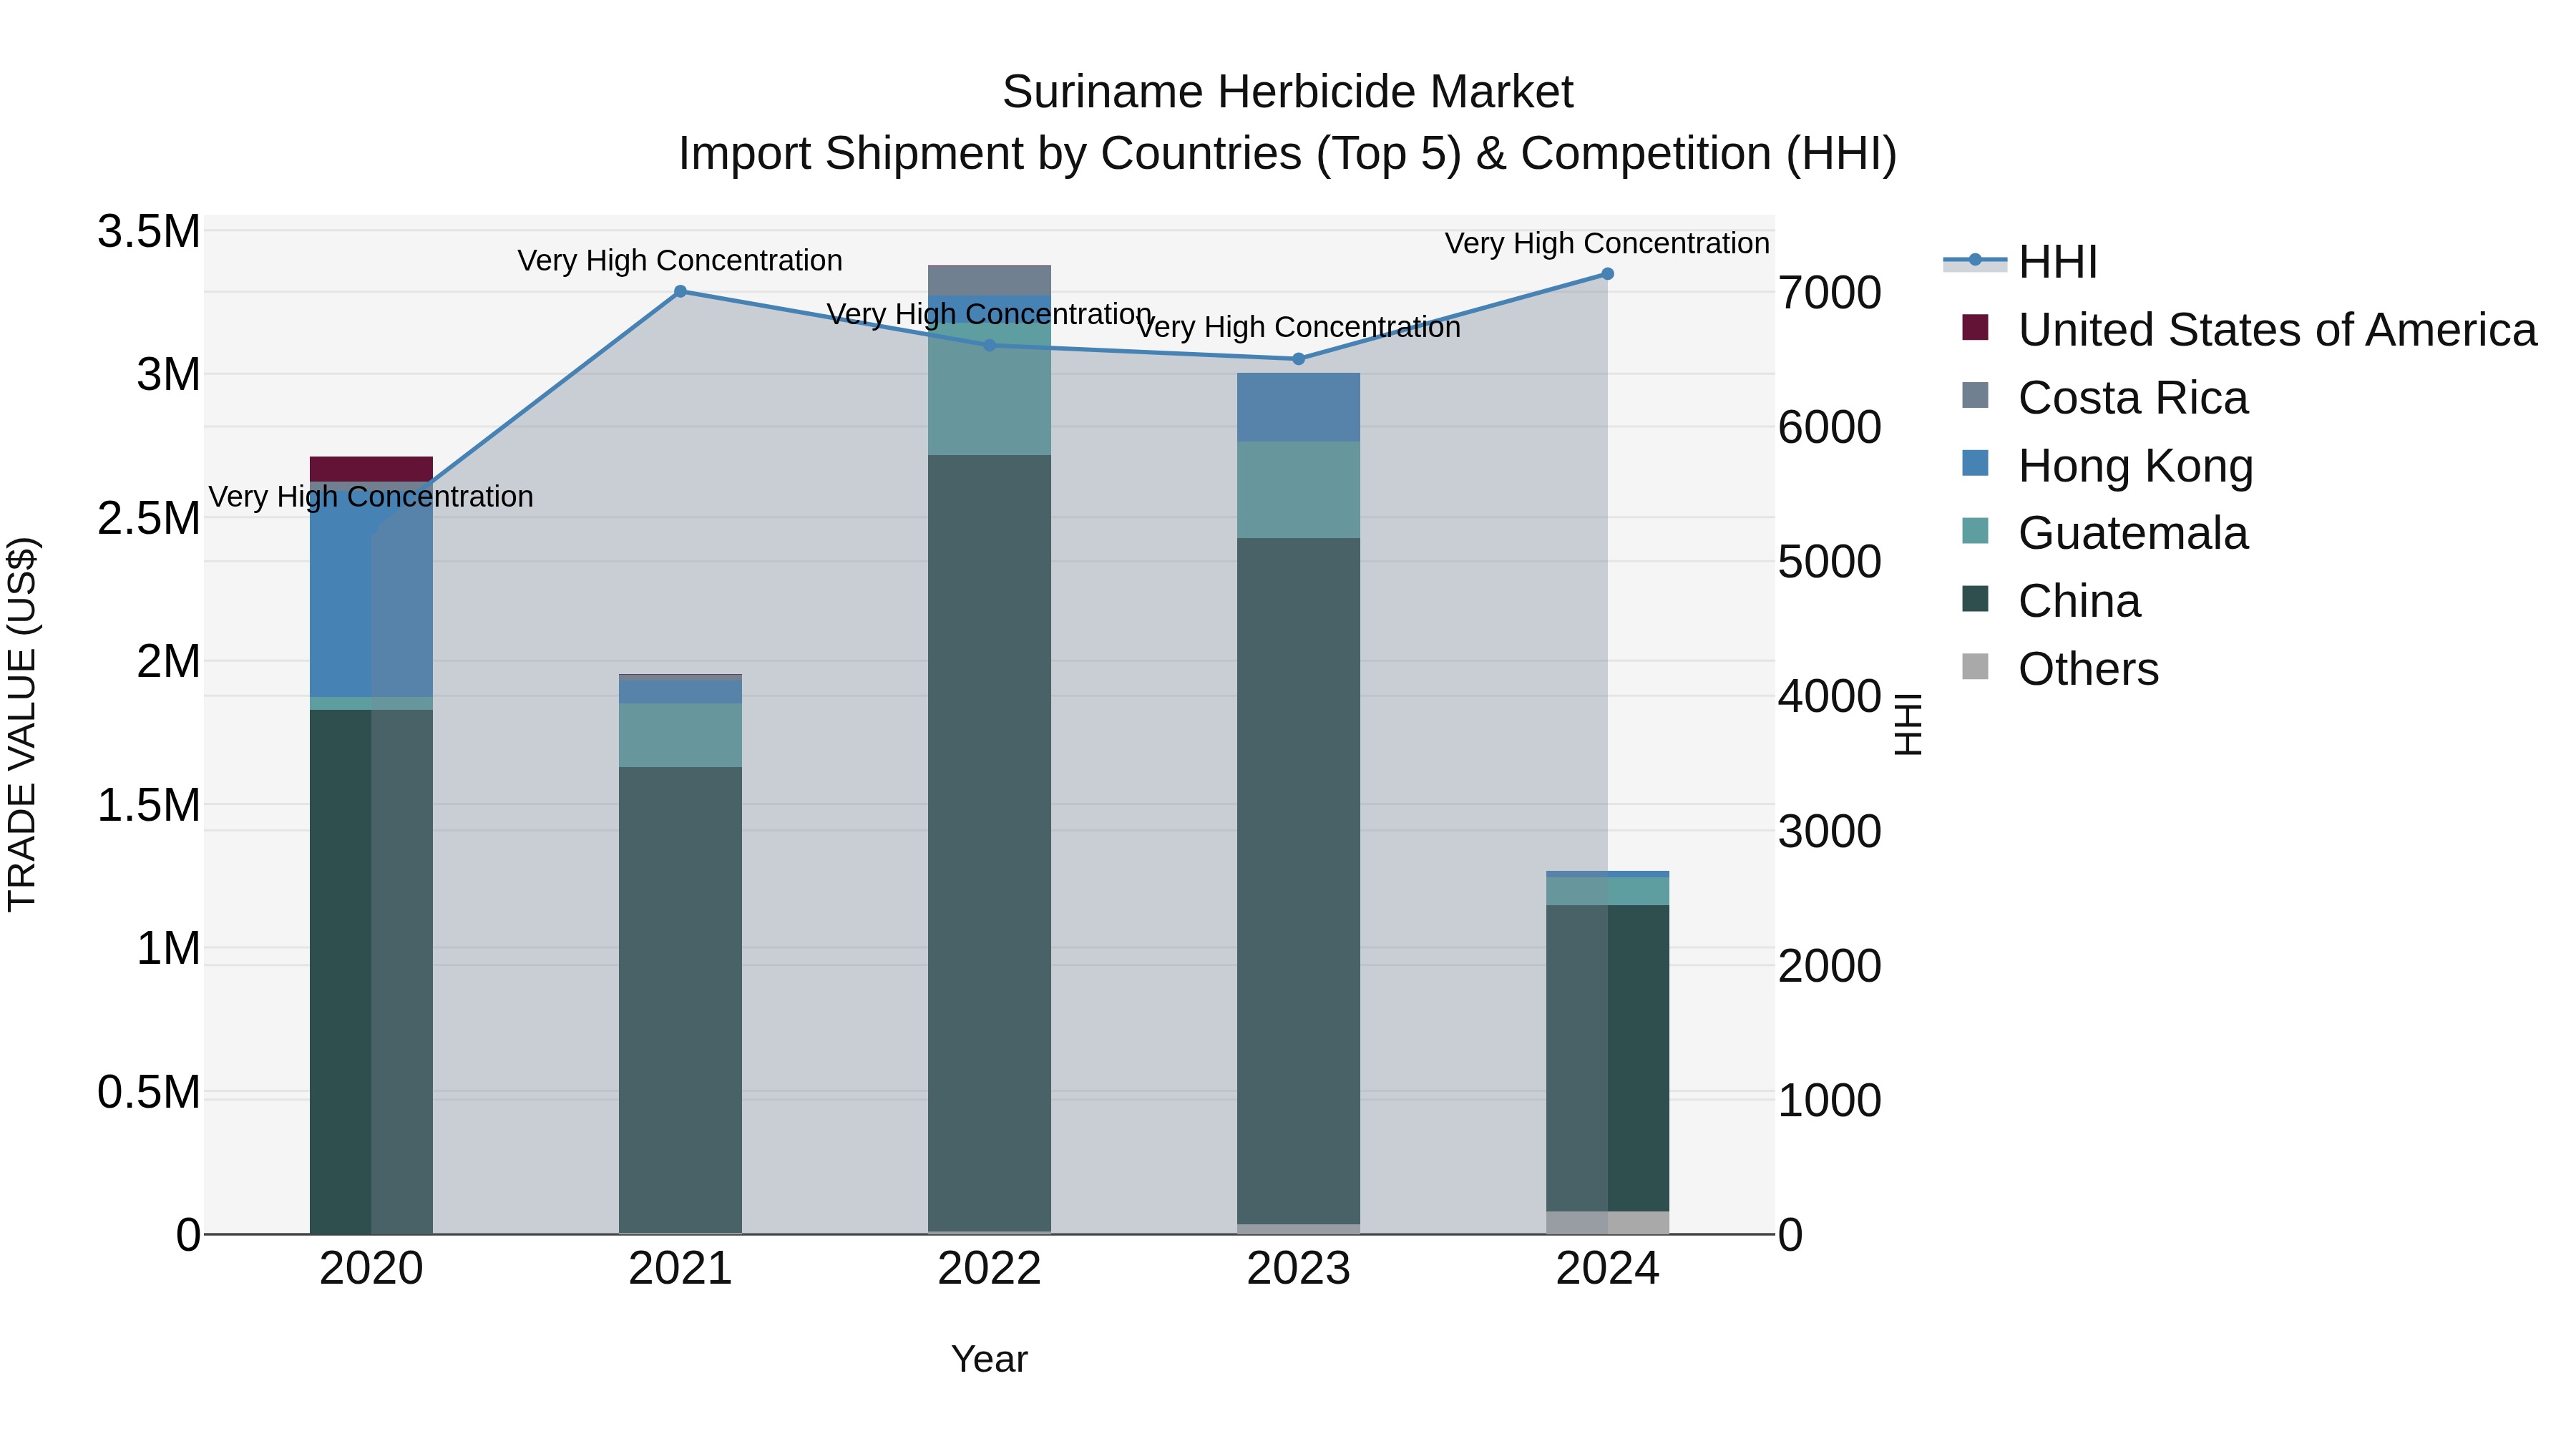Click the Hong Kong bar segment for 2020
The height and width of the screenshot is (1449, 2576).
click(x=371, y=593)
